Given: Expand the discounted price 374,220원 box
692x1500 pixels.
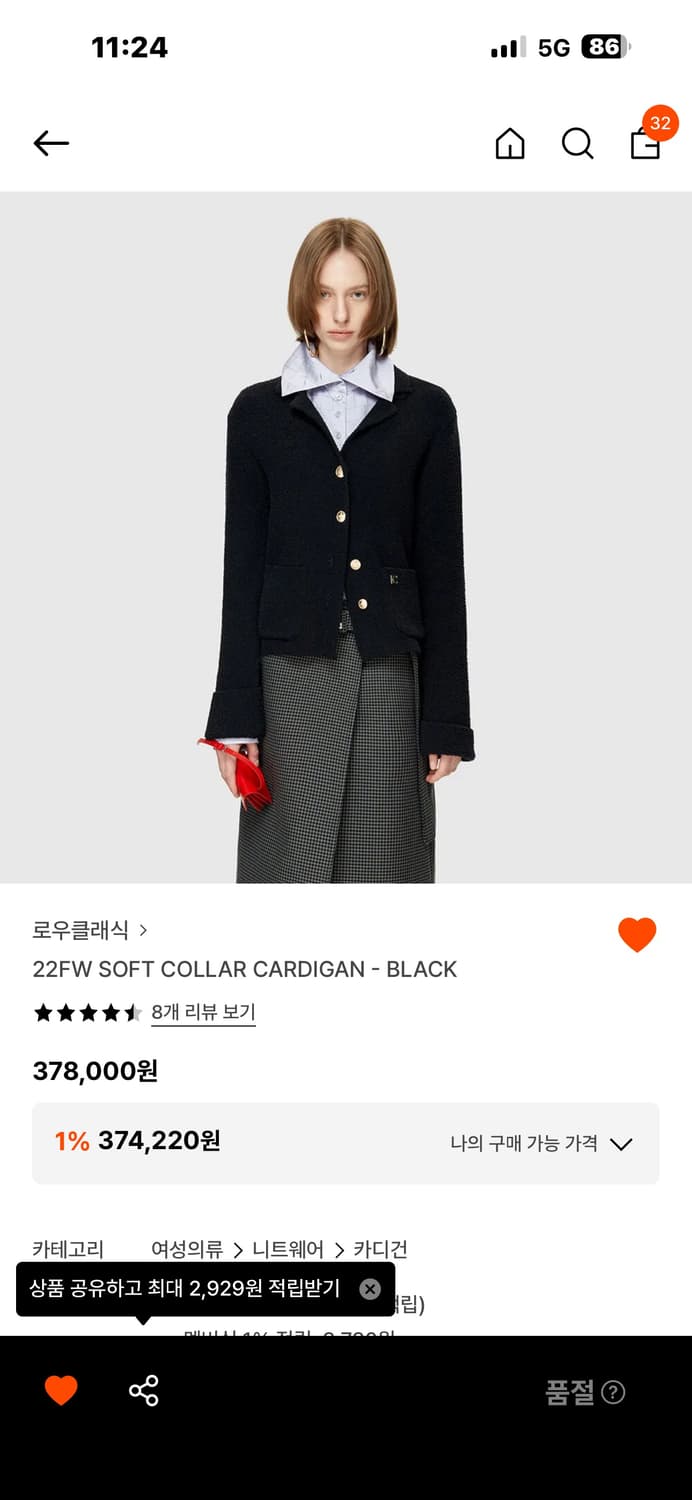Looking at the screenshot, I should coord(346,1143).
